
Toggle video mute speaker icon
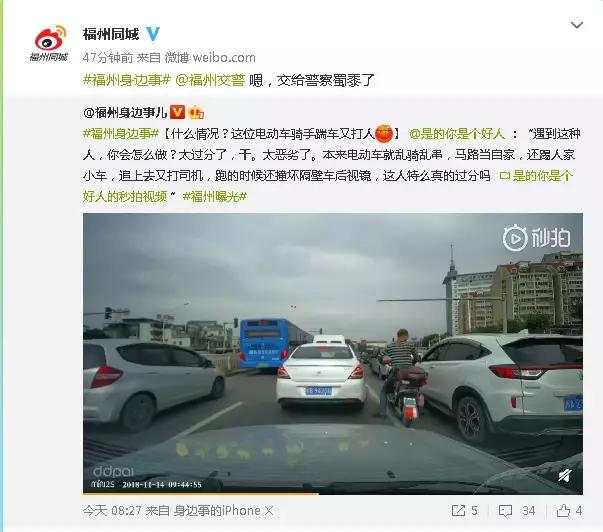[x=565, y=476]
